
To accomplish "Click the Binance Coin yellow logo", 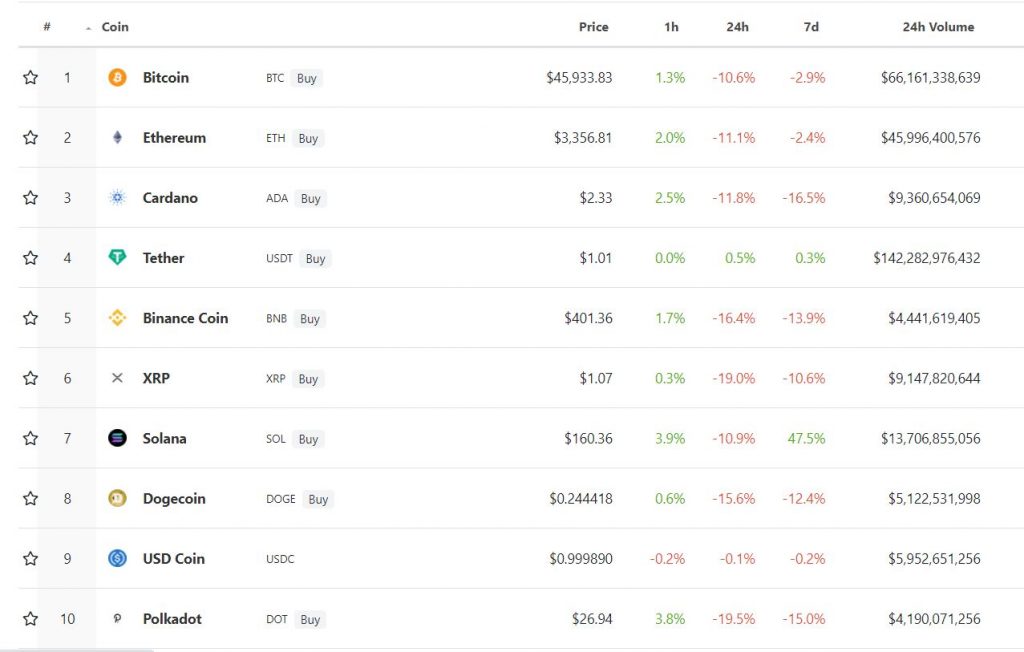I will pyautogui.click(x=118, y=318).
